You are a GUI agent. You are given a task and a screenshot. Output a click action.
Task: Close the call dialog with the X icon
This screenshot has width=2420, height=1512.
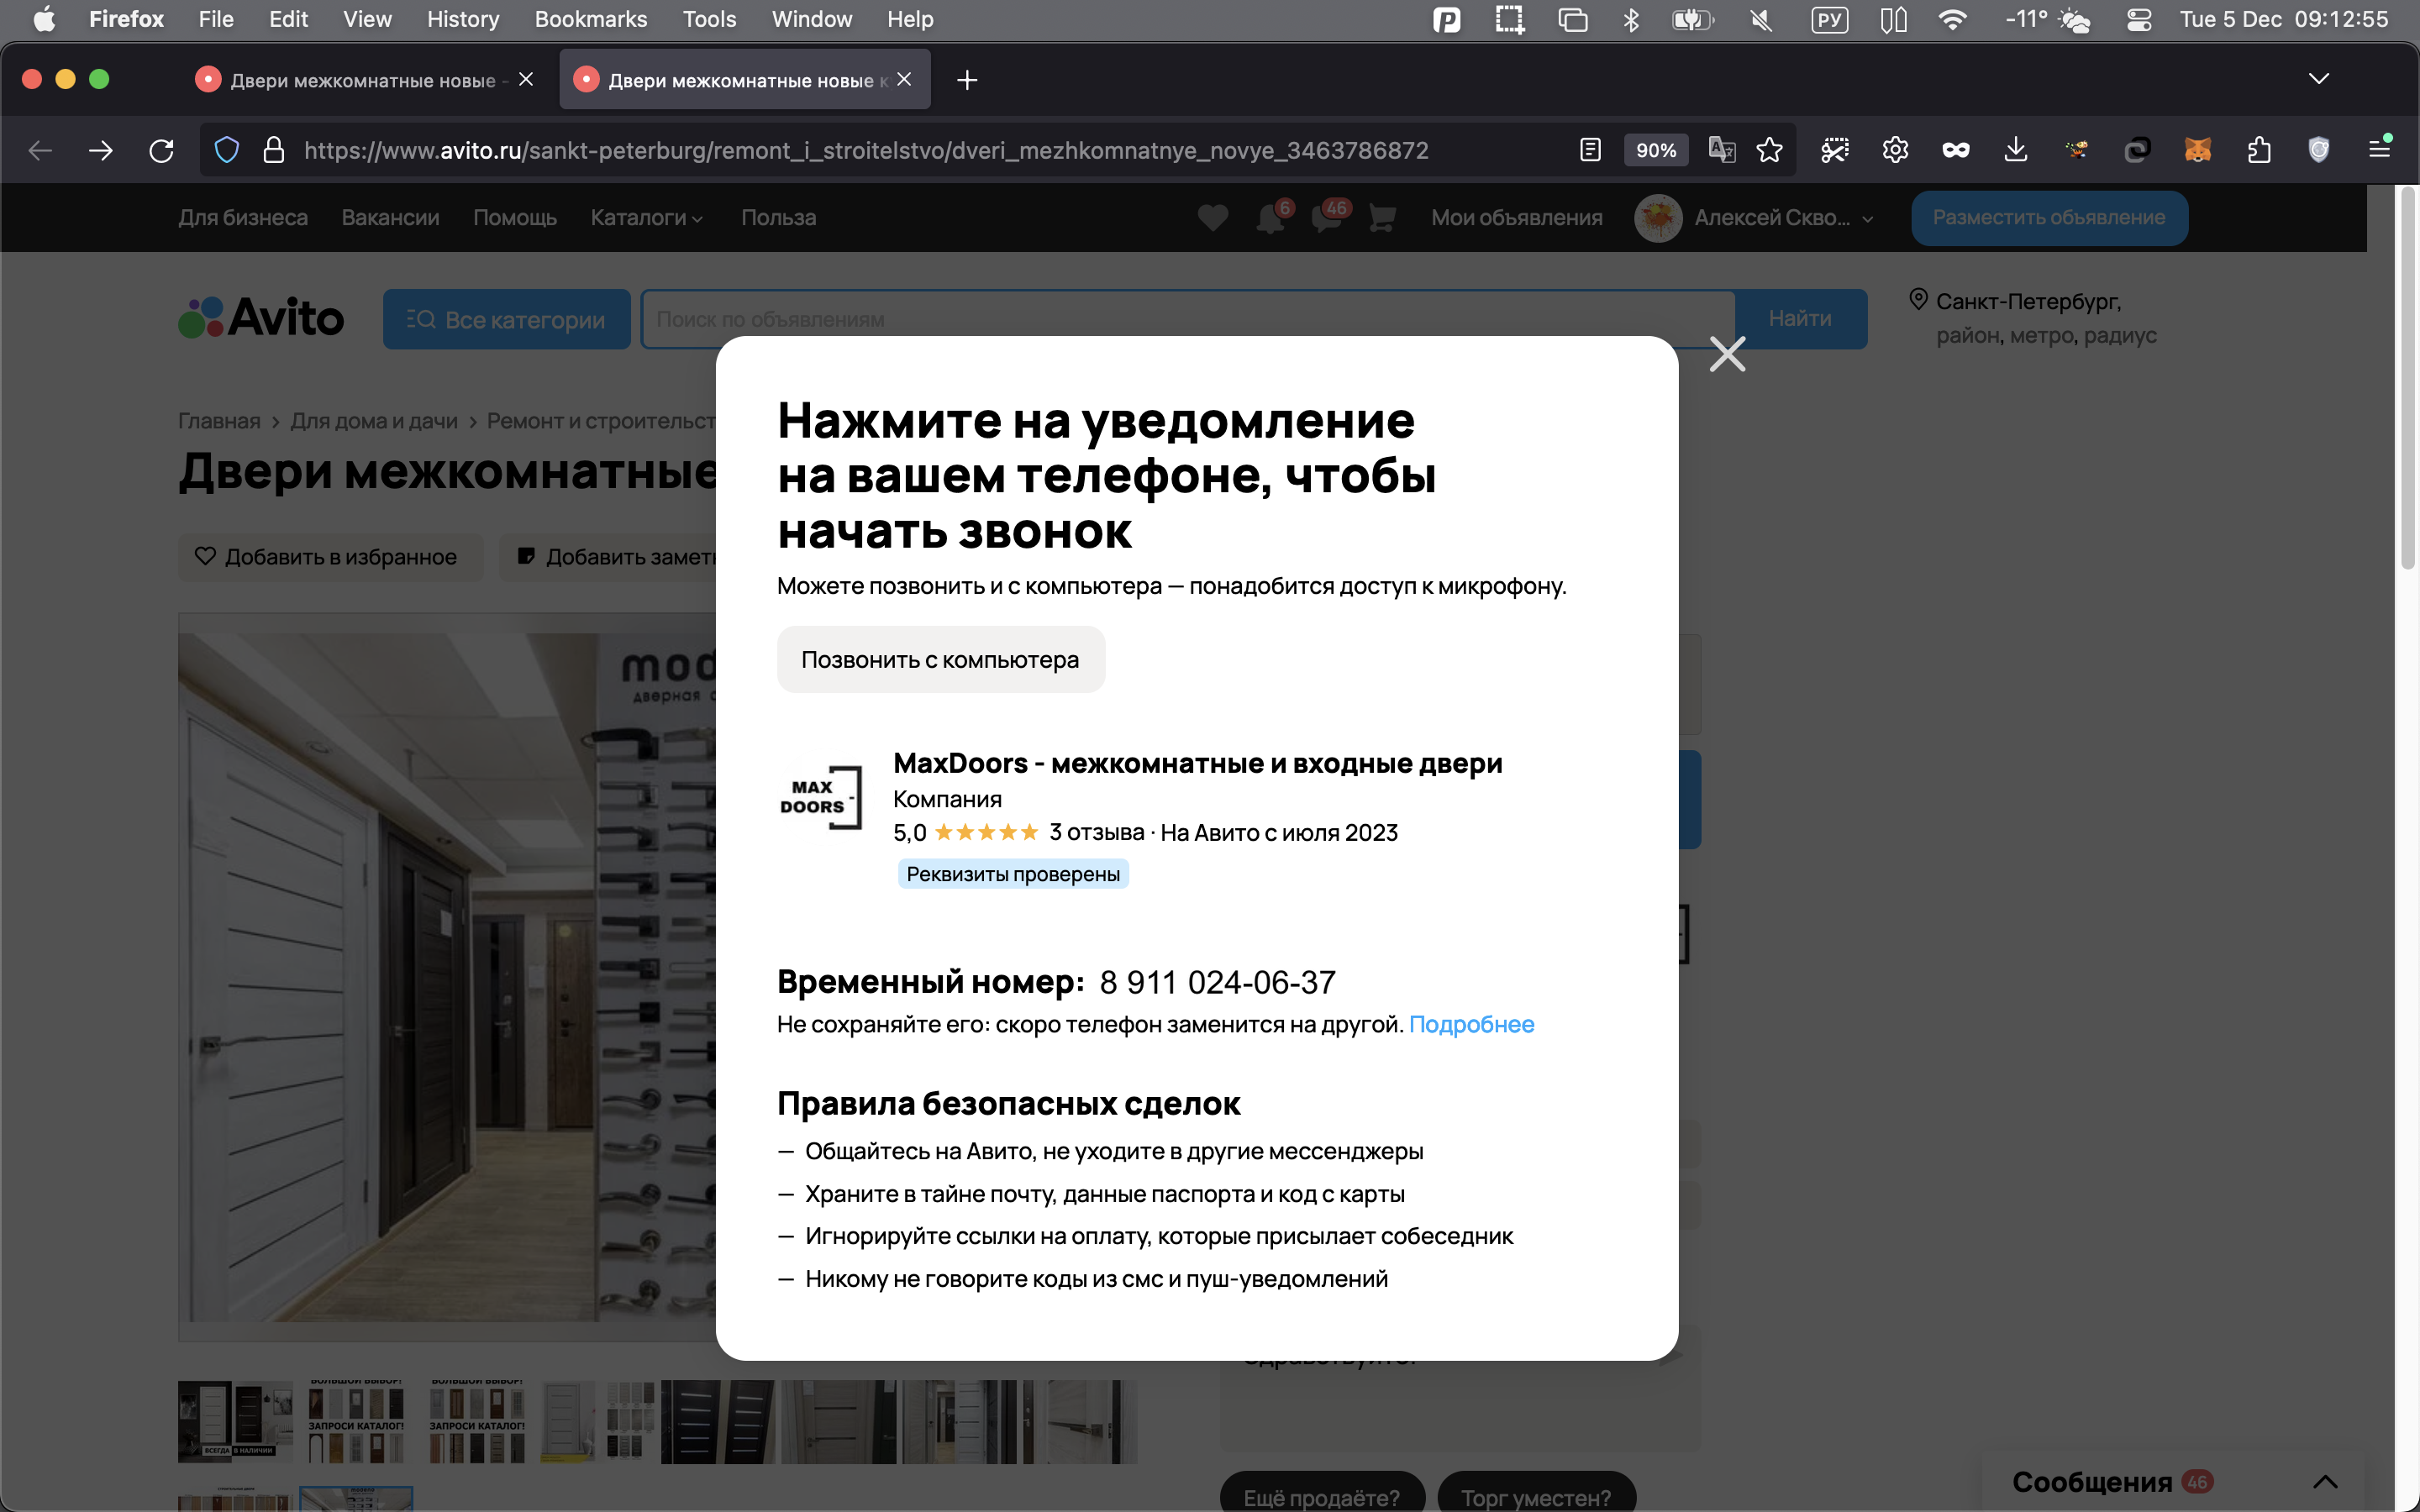tap(1727, 354)
